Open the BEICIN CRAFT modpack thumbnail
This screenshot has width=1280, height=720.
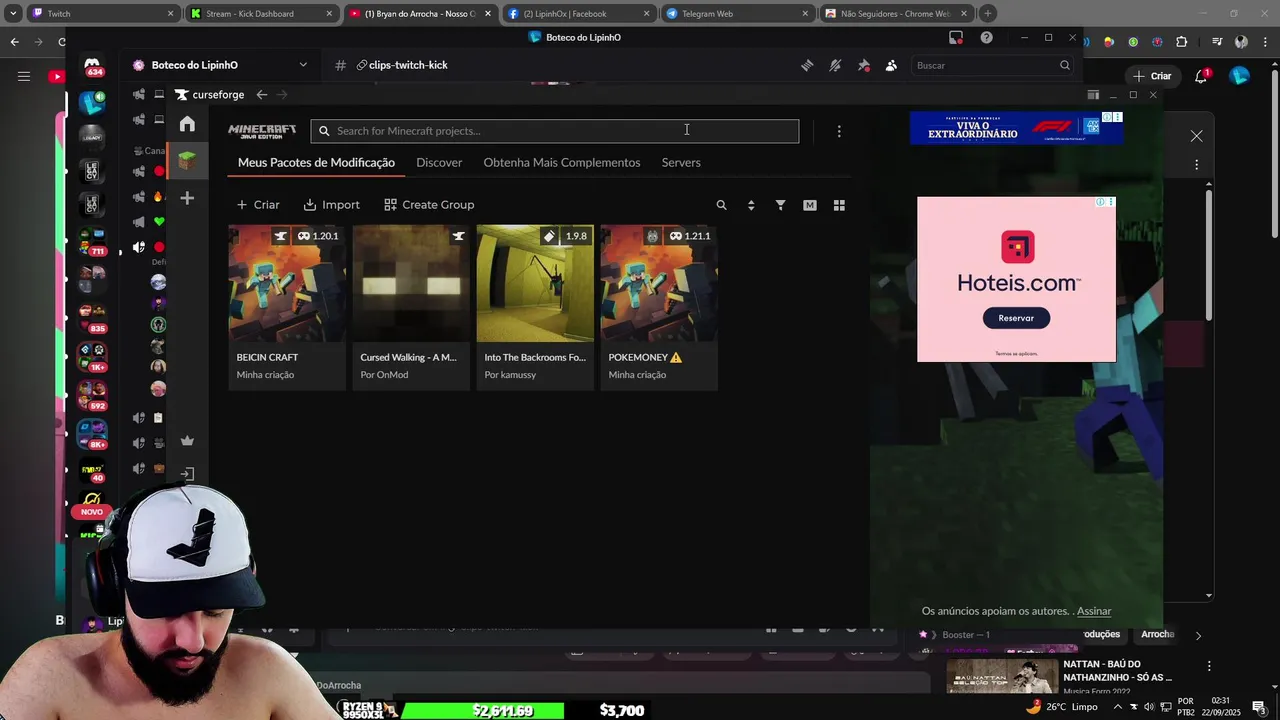tap(287, 284)
